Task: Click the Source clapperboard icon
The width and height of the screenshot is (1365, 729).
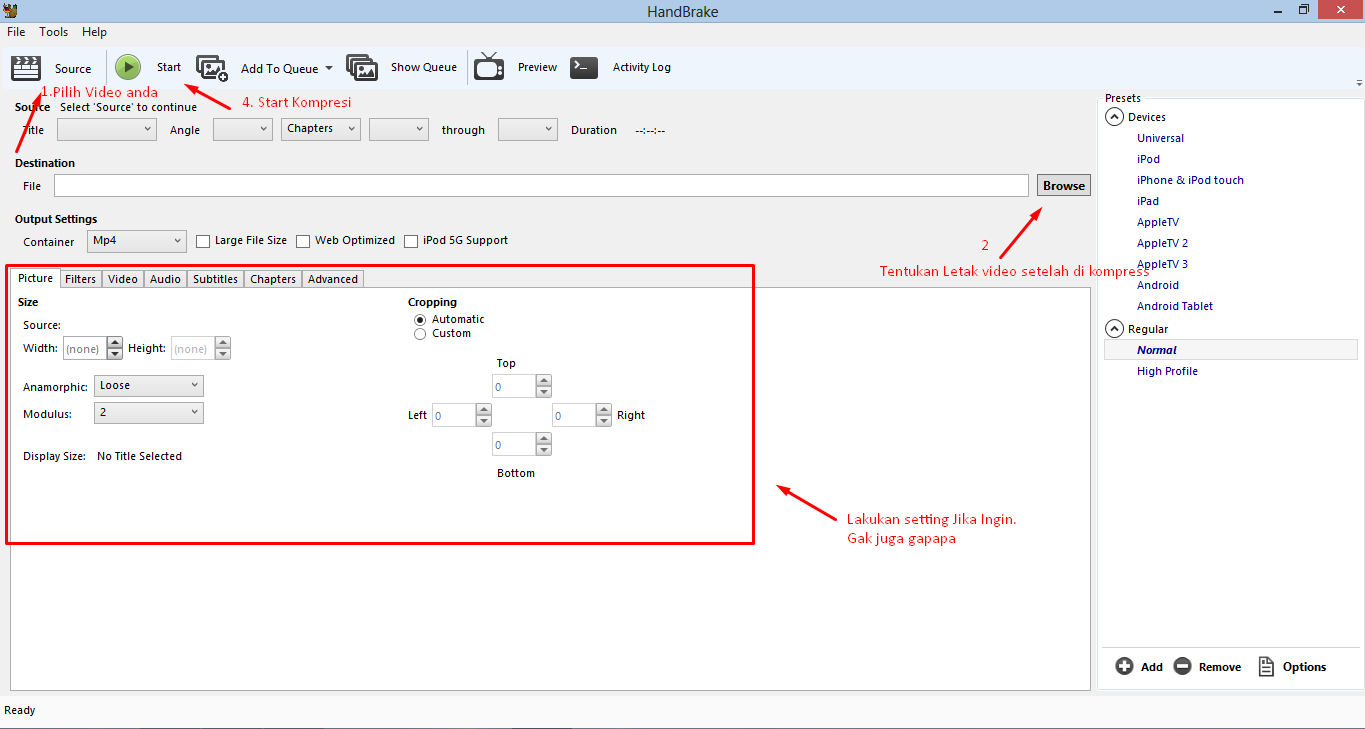Action: tap(26, 68)
